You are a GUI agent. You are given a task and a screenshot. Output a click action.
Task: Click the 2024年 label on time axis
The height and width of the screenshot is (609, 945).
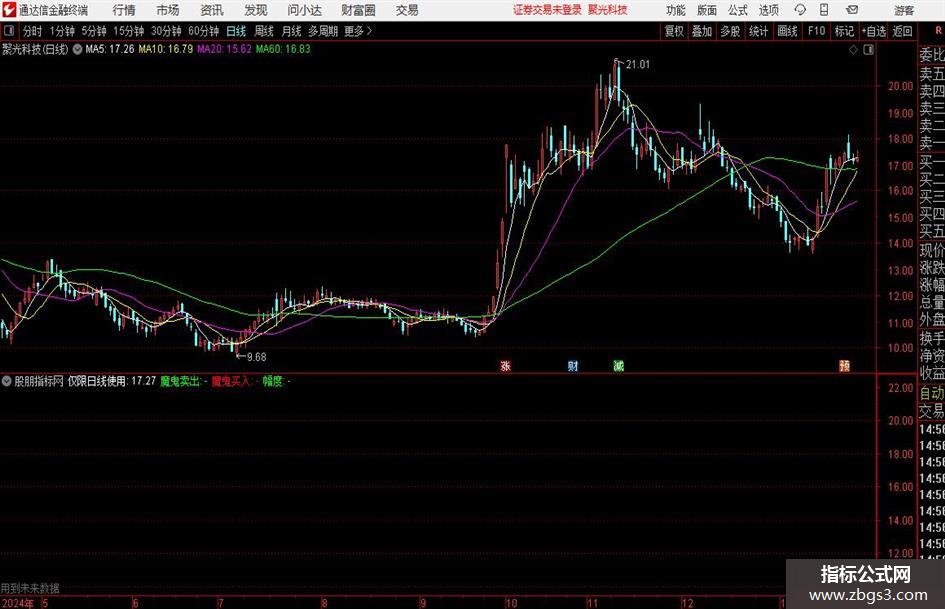coord(17,603)
